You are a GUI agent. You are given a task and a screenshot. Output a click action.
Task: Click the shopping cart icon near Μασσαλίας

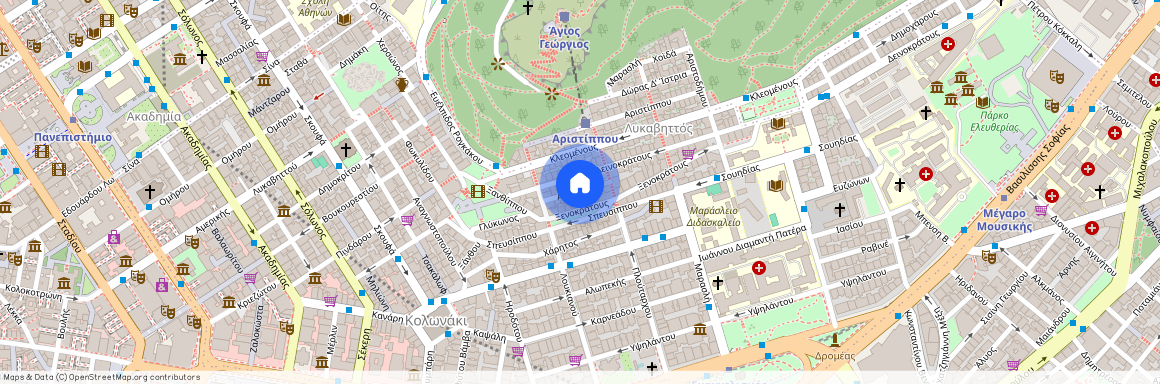(x=262, y=55)
